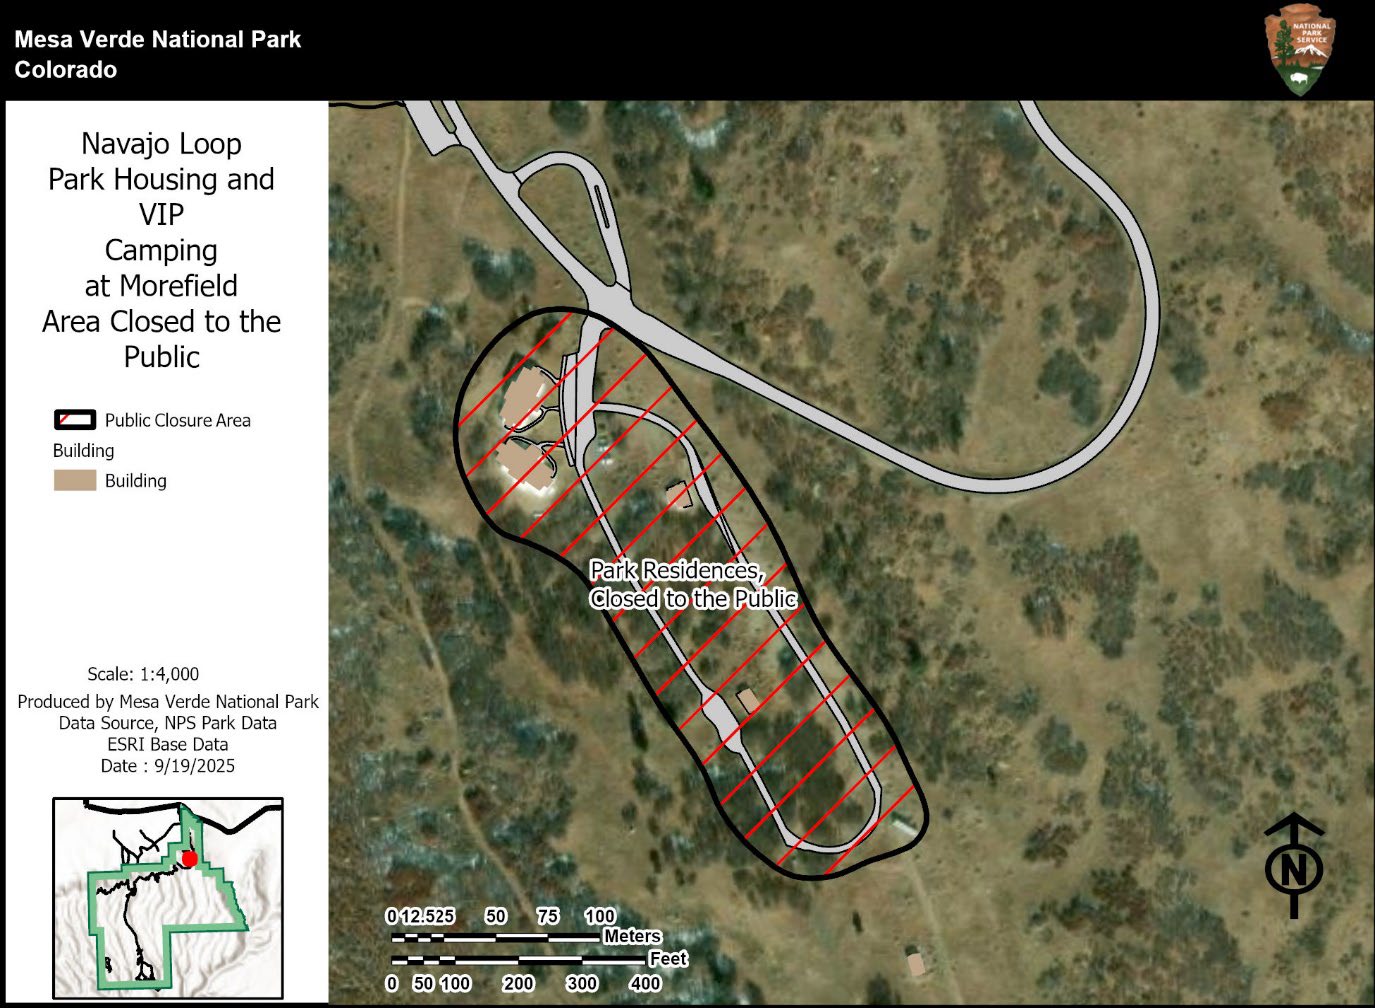Select the isolated building near the bottom scale bar
The image size is (1375, 1008).
[x=914, y=966]
